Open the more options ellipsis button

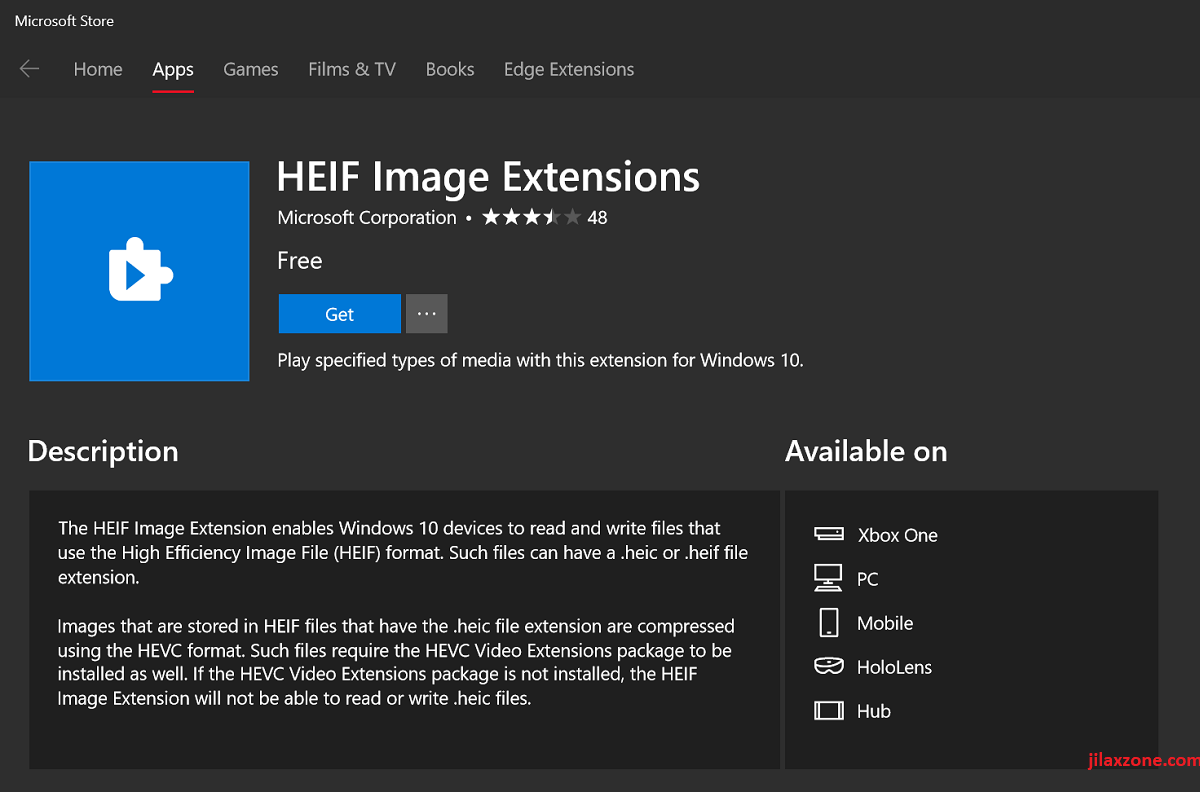(427, 314)
